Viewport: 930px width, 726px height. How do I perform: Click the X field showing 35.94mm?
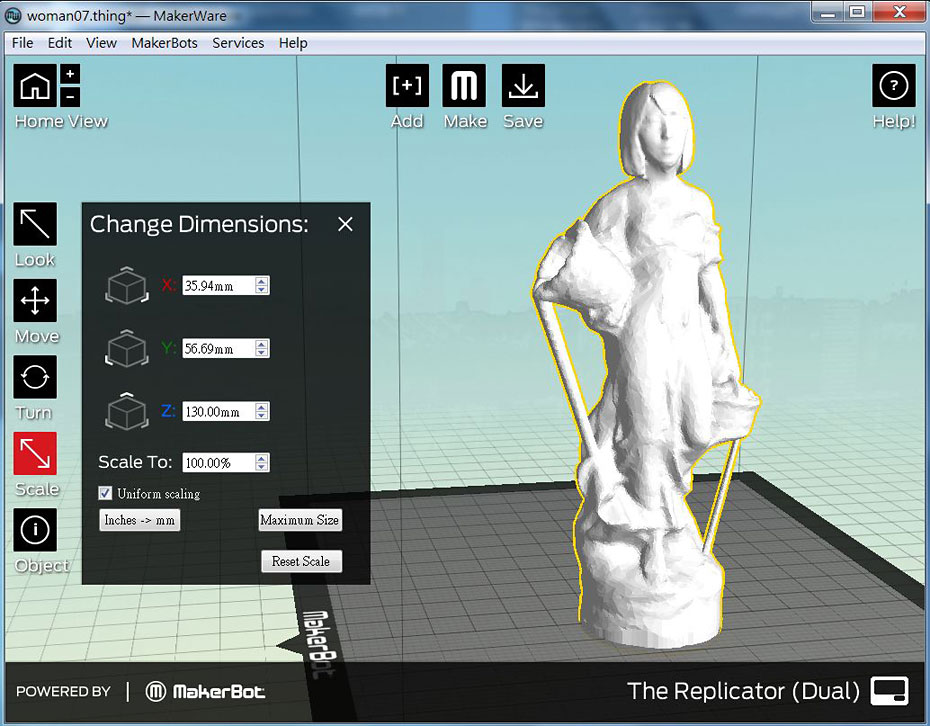[226, 285]
